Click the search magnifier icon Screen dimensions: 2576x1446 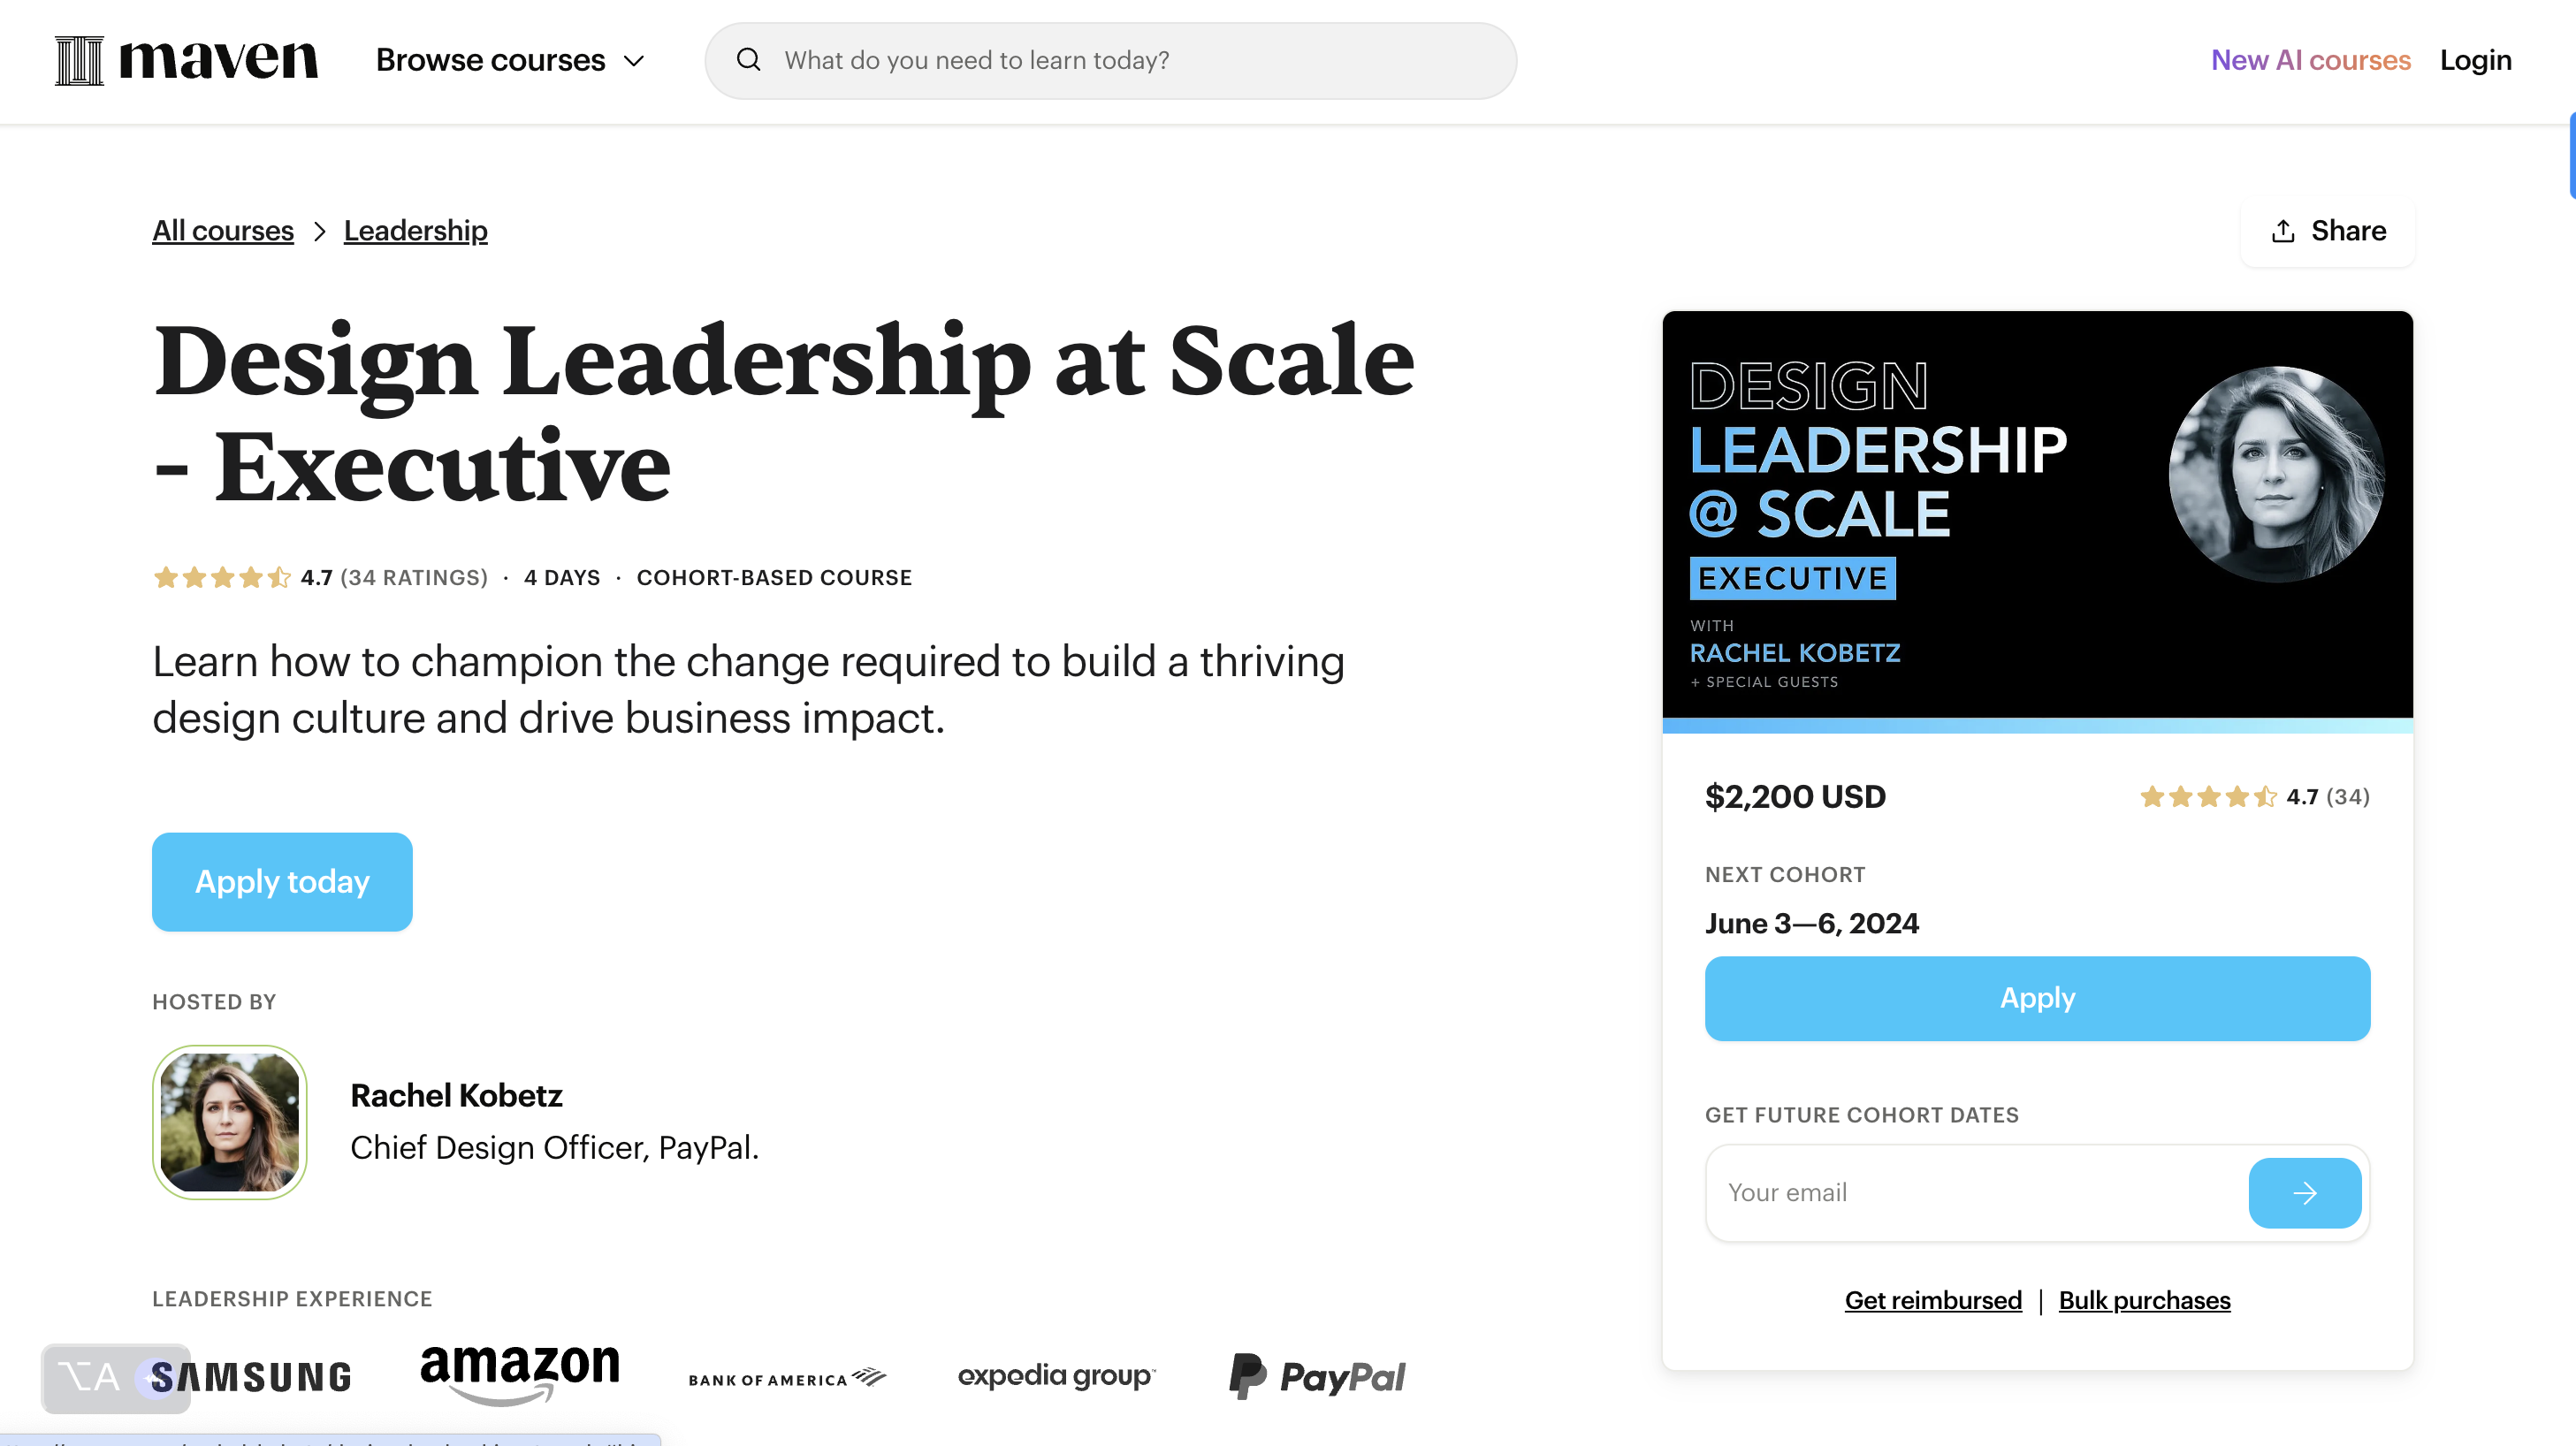click(x=749, y=60)
